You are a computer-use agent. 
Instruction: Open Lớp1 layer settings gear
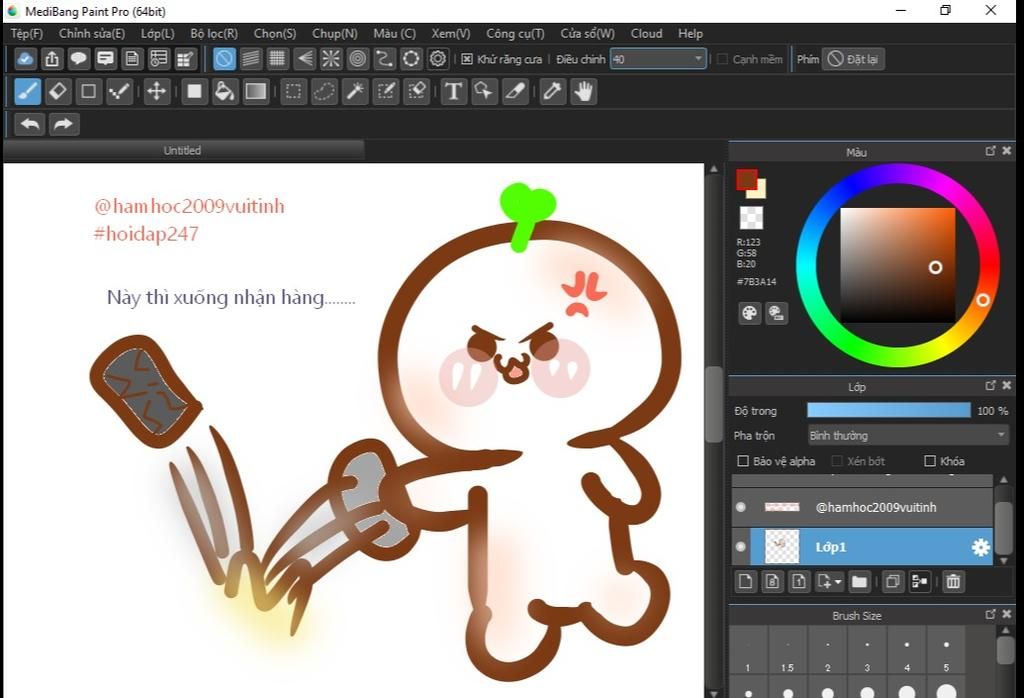pyautogui.click(x=981, y=547)
